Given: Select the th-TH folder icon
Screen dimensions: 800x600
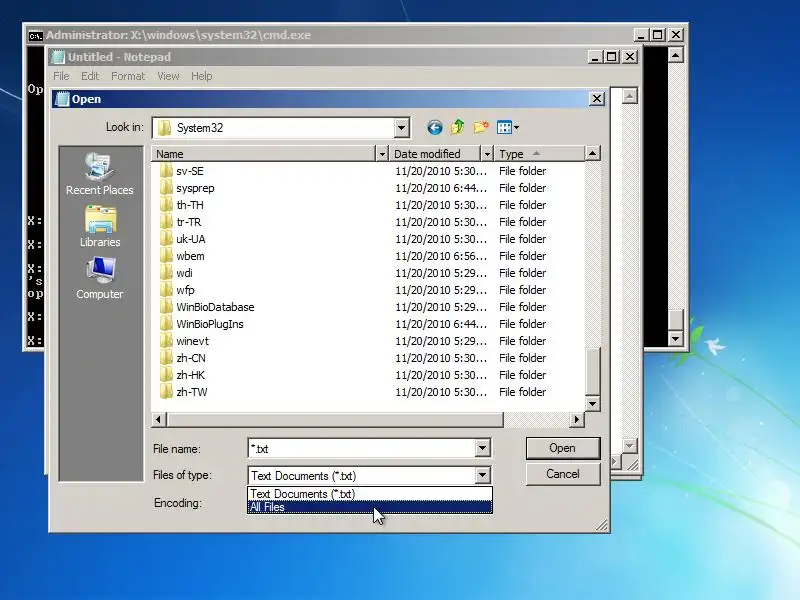Looking at the screenshot, I should [x=166, y=205].
